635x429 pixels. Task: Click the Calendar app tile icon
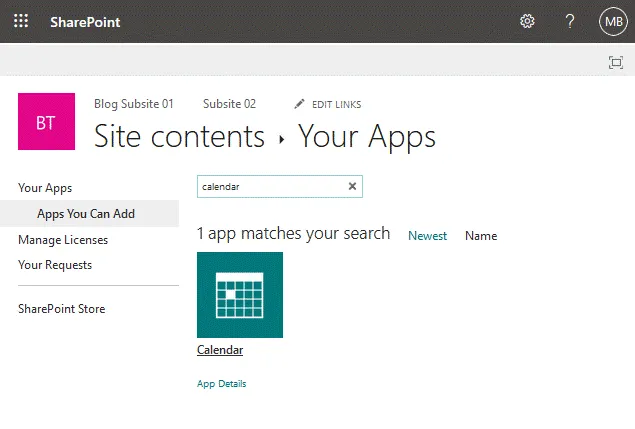coord(240,295)
